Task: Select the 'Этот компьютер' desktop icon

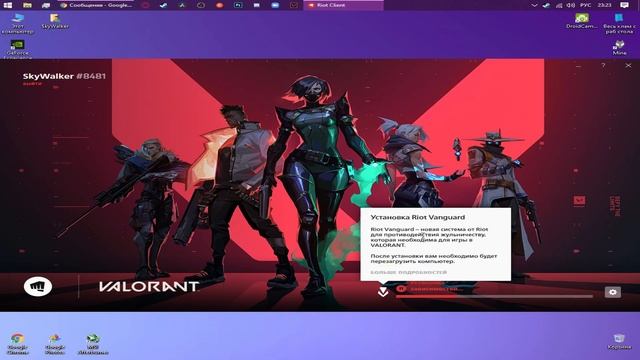Action: pos(18,23)
